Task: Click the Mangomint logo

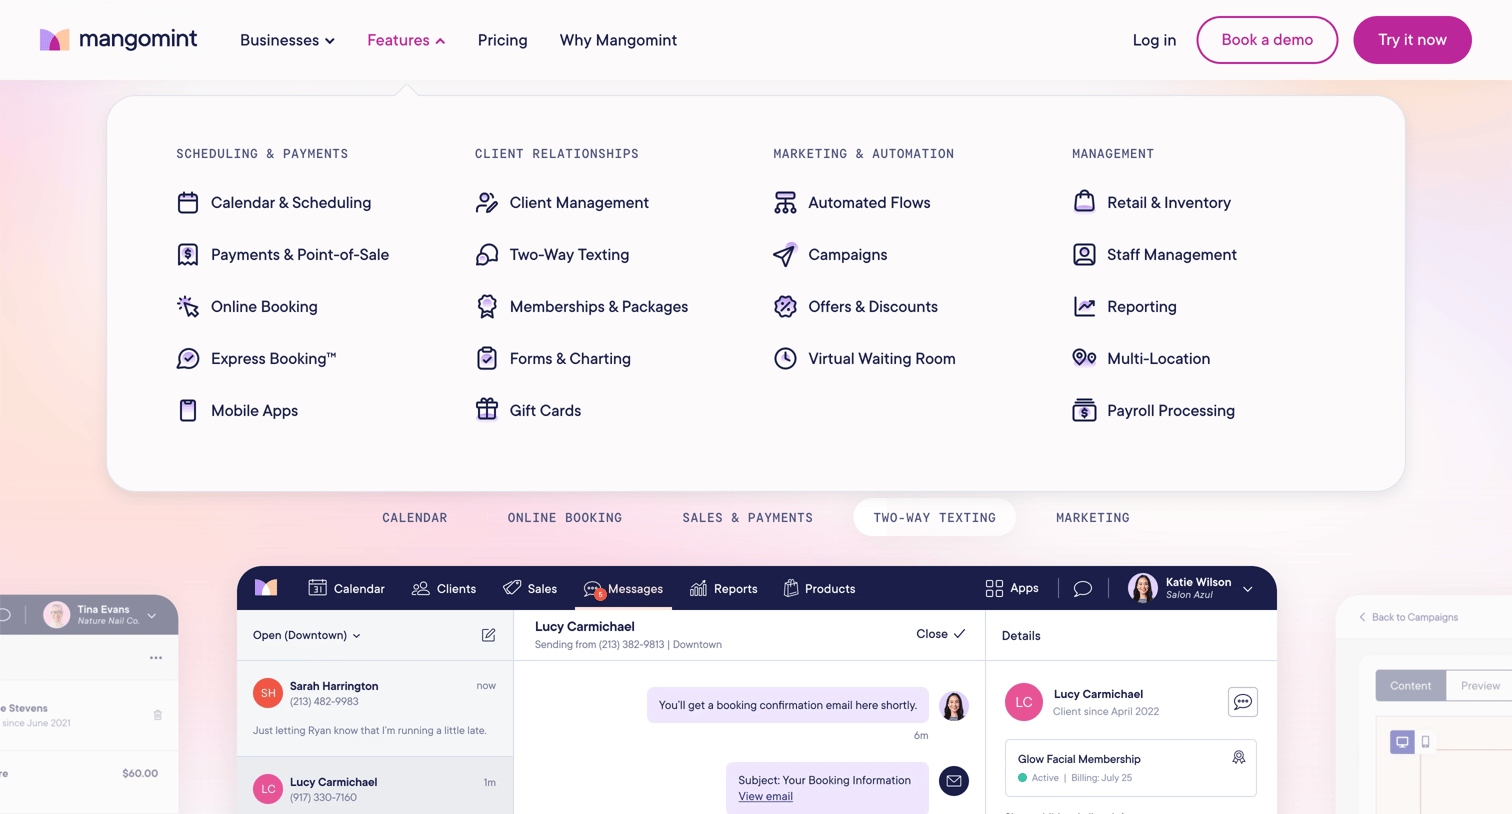Action: (x=118, y=40)
